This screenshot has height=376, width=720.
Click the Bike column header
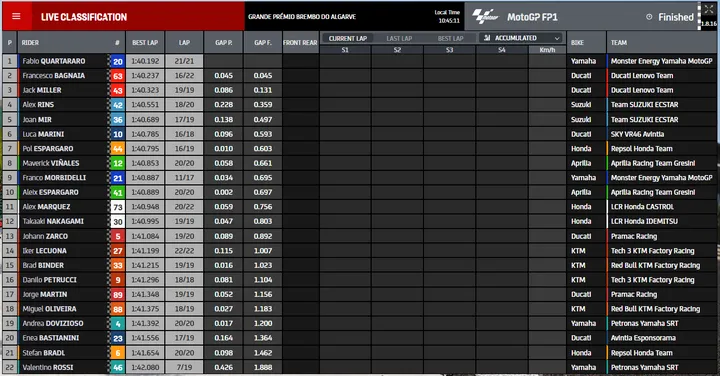[577, 43]
